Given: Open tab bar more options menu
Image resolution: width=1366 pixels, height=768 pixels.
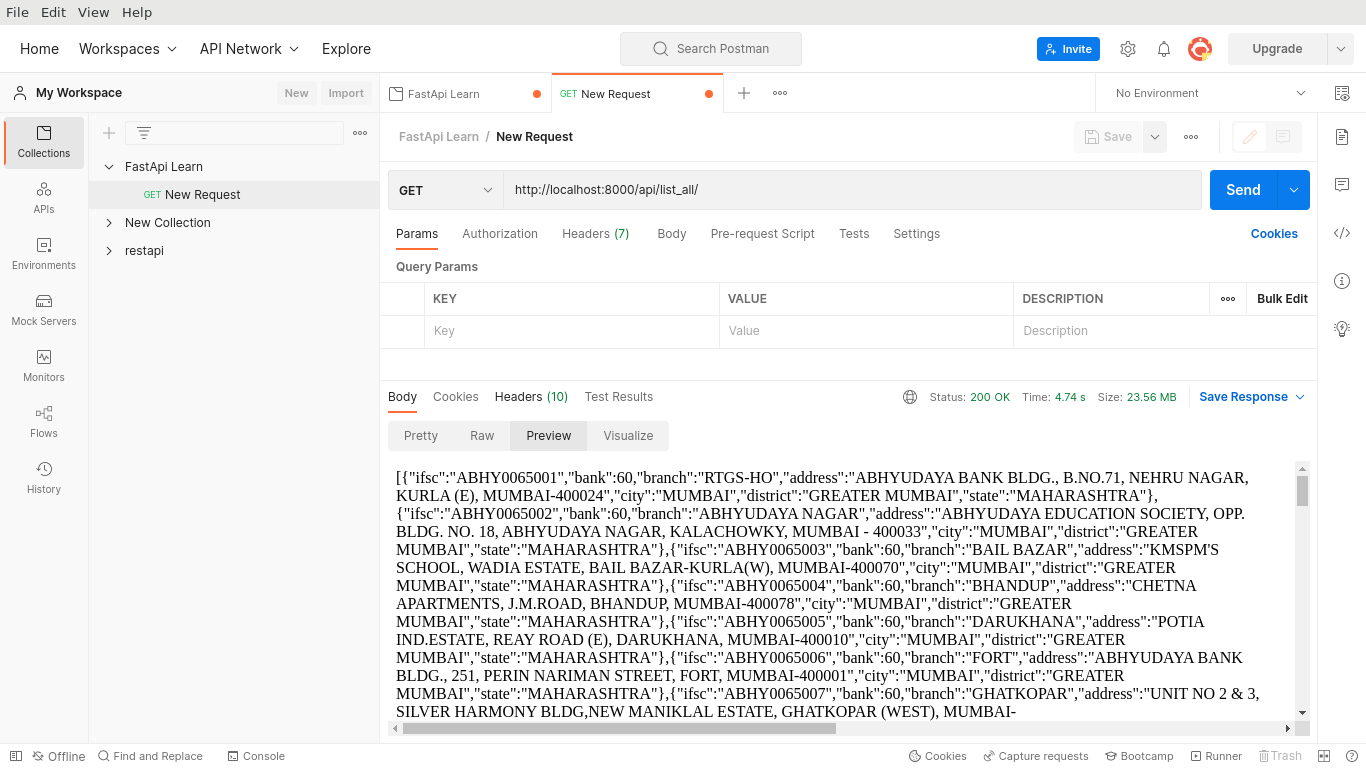Looking at the screenshot, I should click(x=780, y=93).
